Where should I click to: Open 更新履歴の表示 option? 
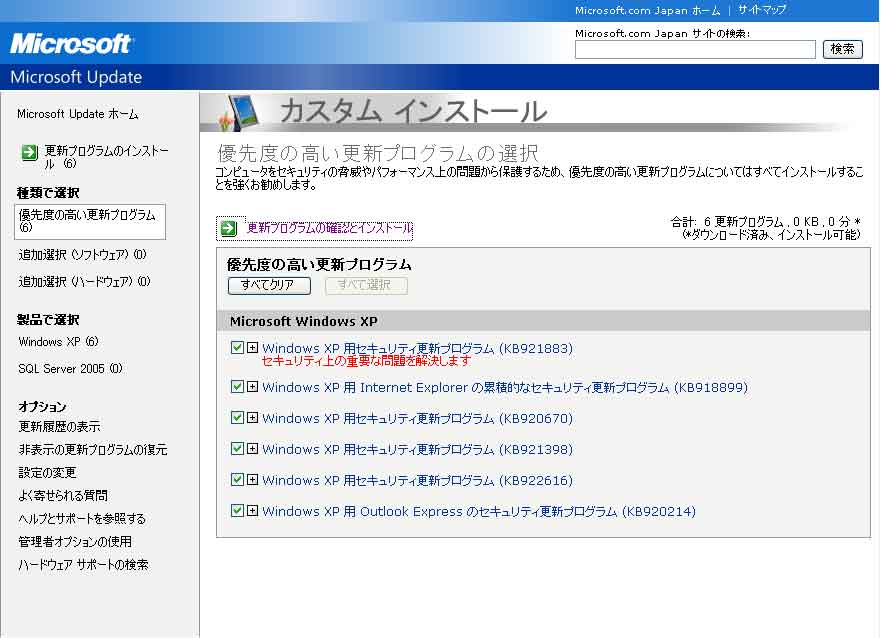click(59, 426)
